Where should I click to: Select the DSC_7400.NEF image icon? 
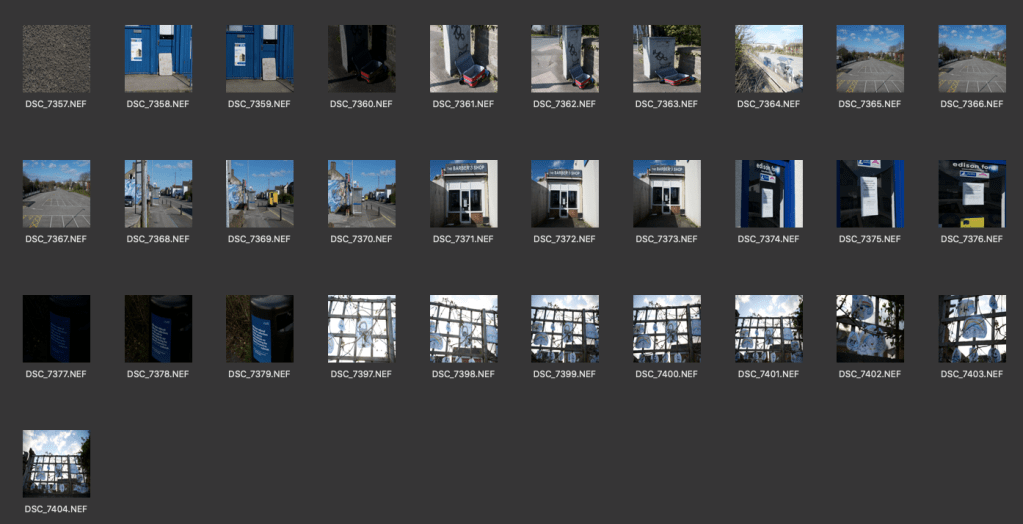[666, 329]
